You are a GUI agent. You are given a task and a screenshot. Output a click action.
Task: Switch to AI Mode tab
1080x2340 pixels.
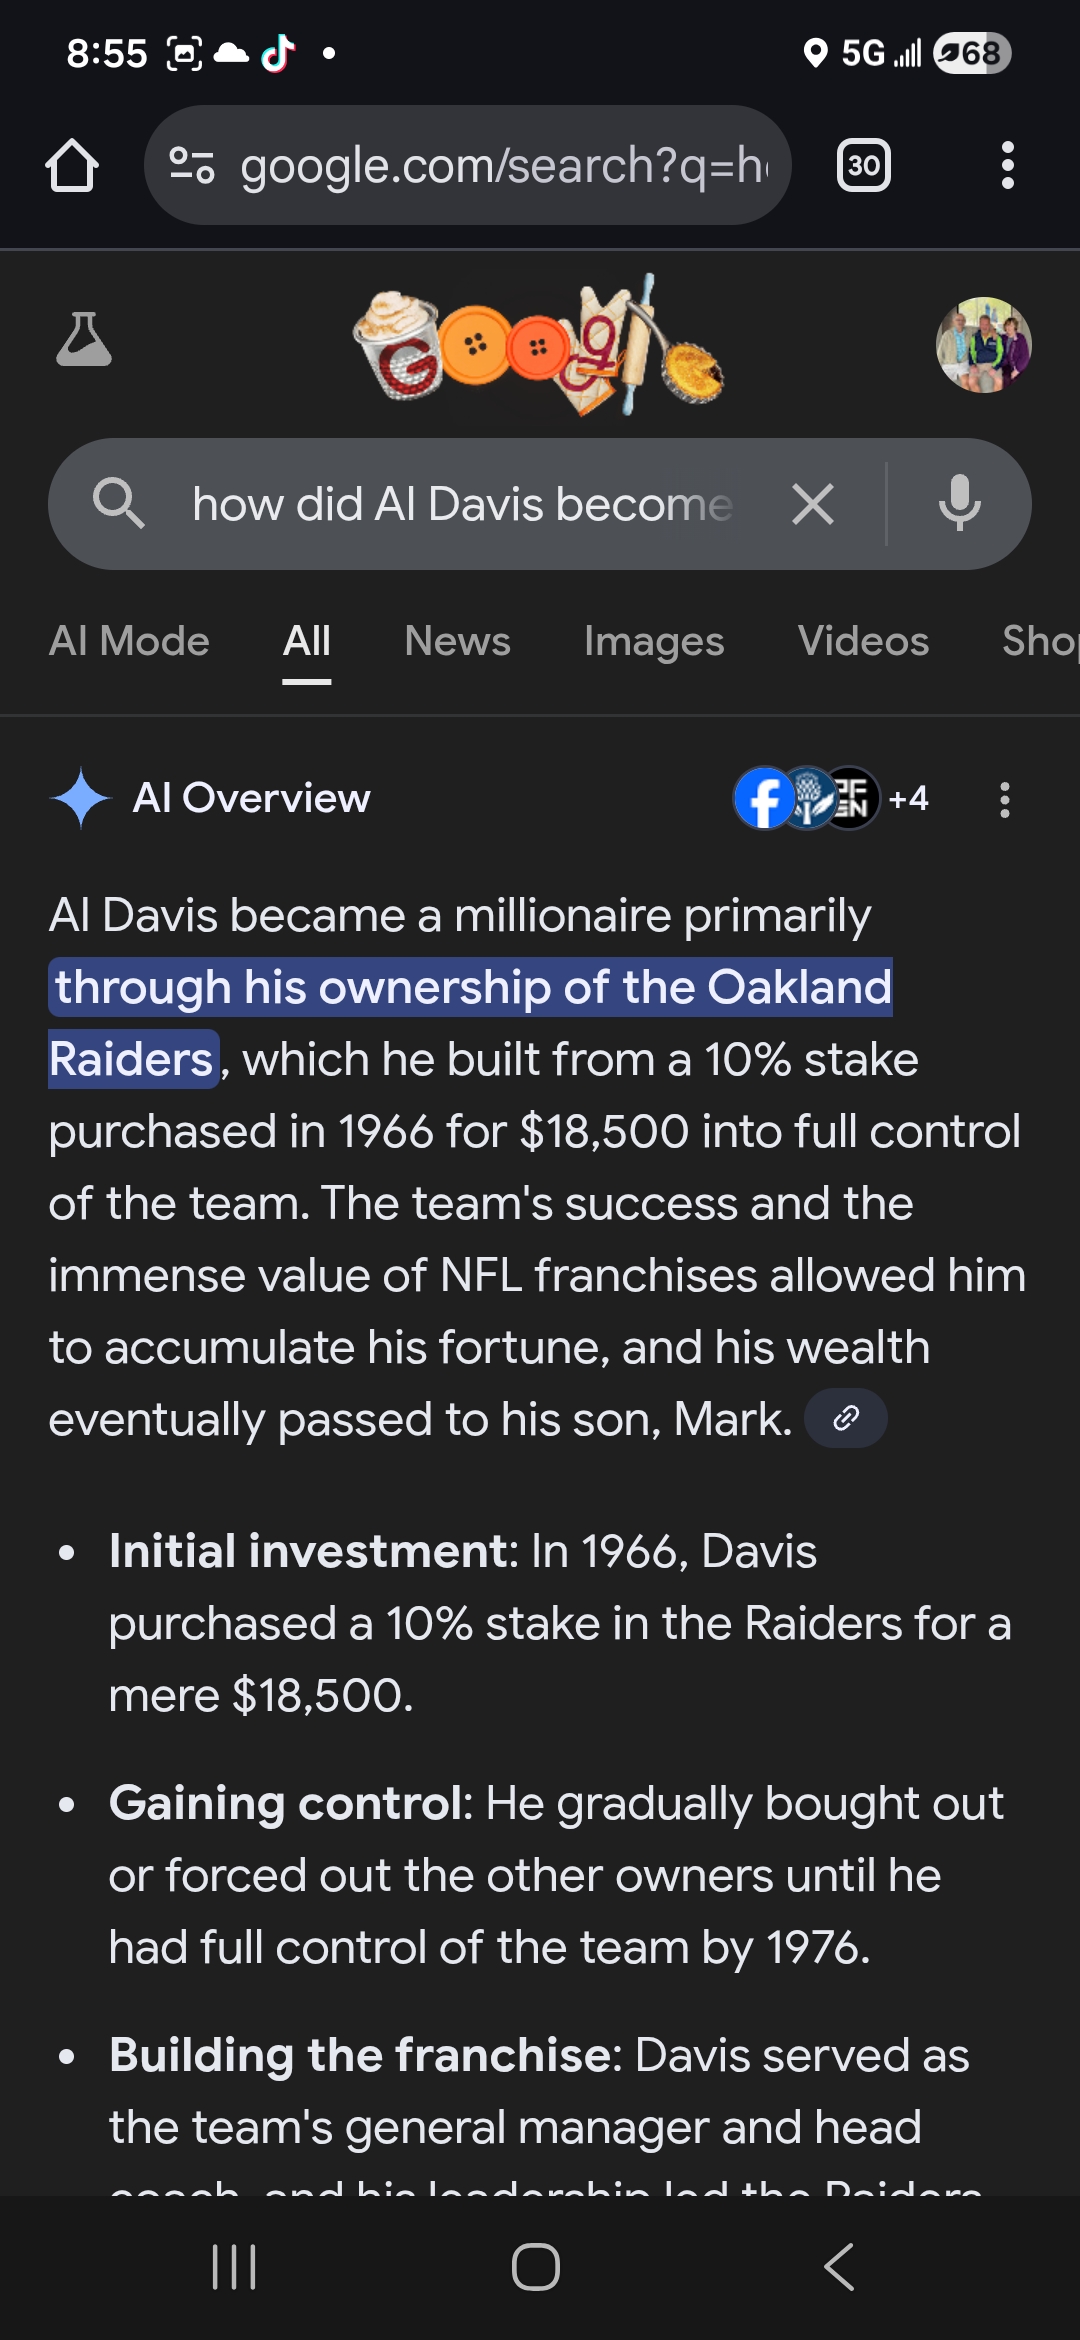130,641
